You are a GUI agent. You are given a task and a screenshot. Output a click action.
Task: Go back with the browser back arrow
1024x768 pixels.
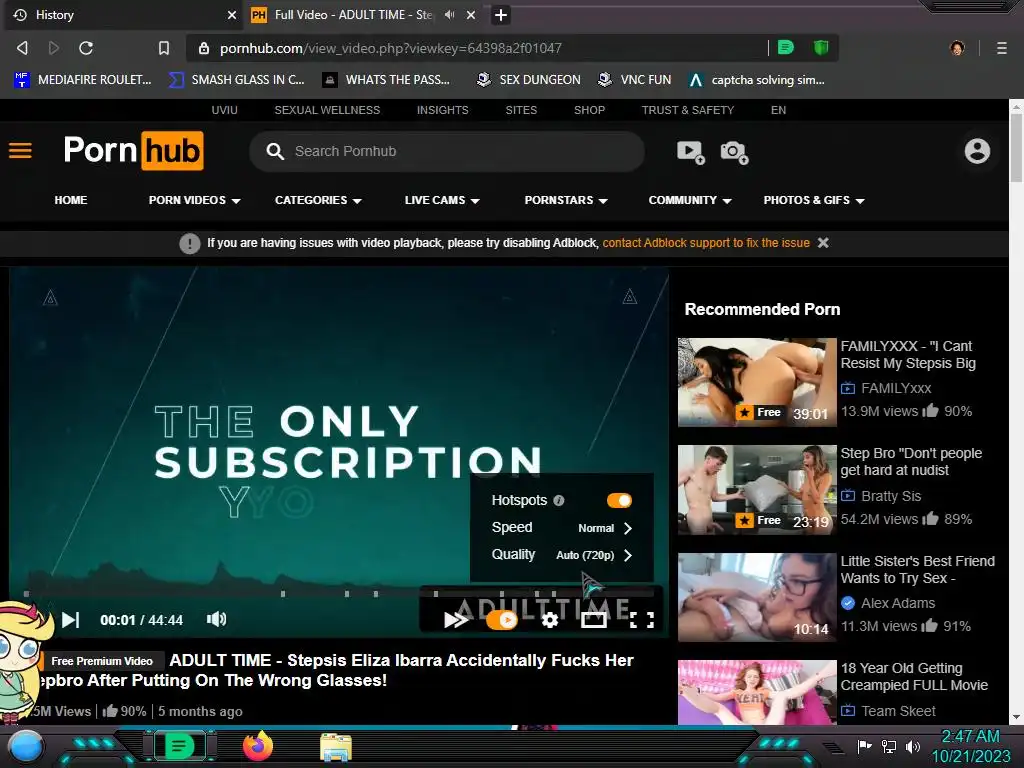click(22, 48)
